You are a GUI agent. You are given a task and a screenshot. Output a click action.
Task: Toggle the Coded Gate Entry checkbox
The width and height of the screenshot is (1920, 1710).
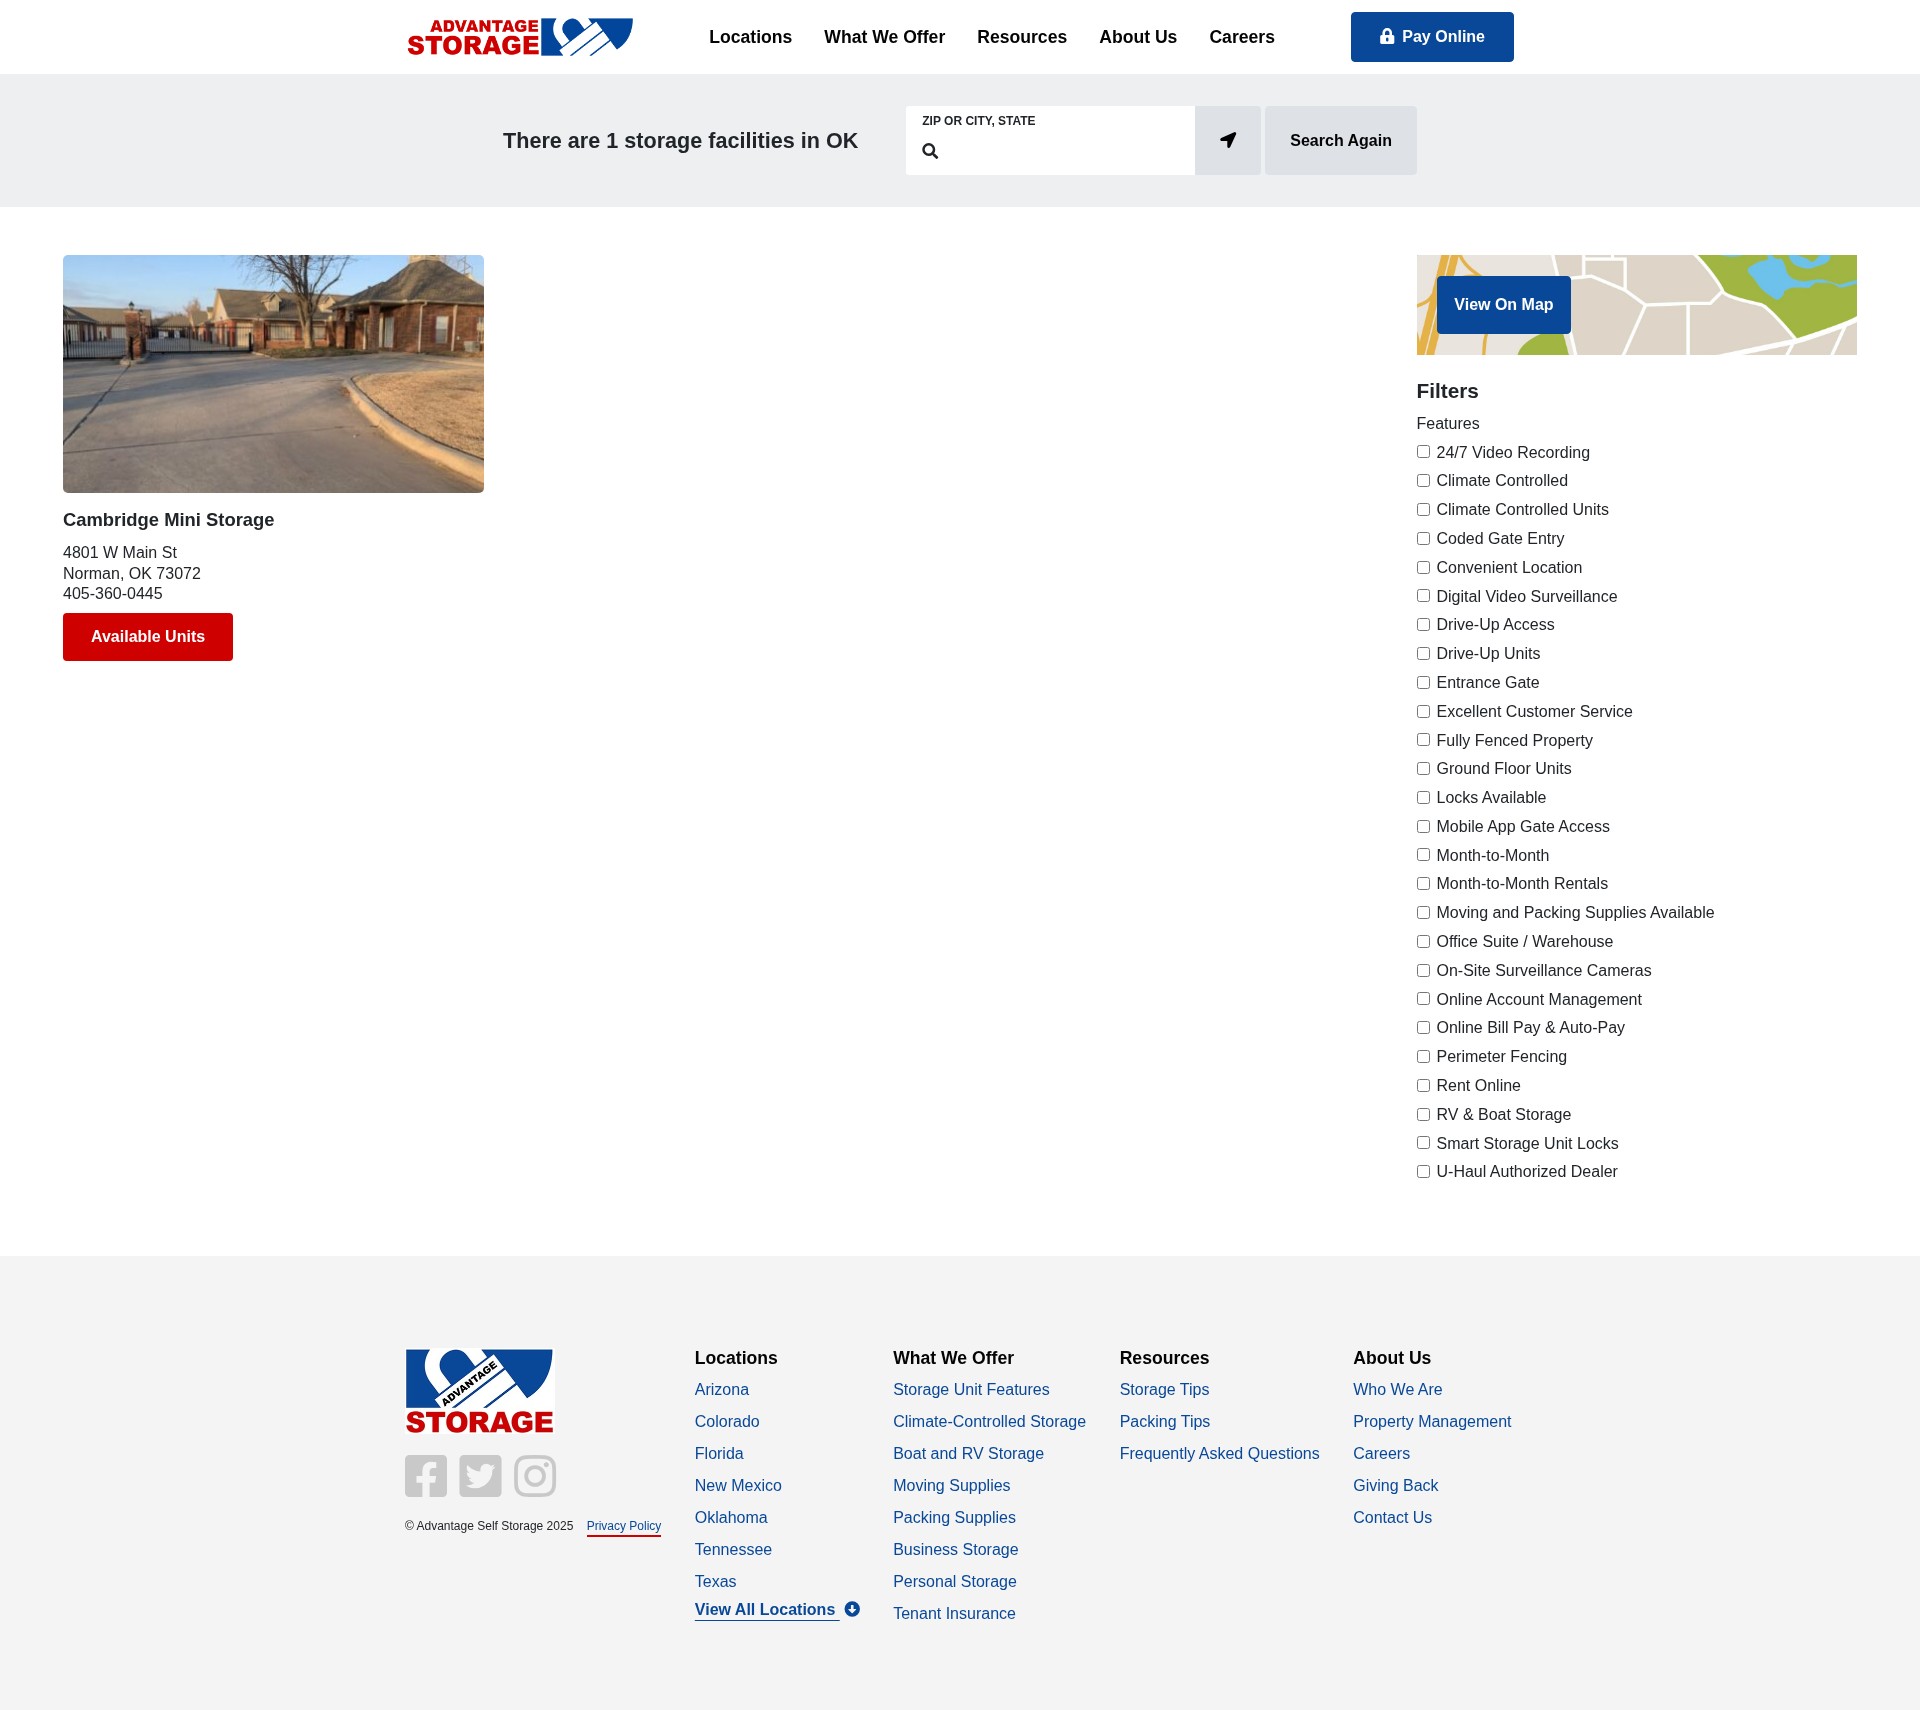pyautogui.click(x=1423, y=539)
